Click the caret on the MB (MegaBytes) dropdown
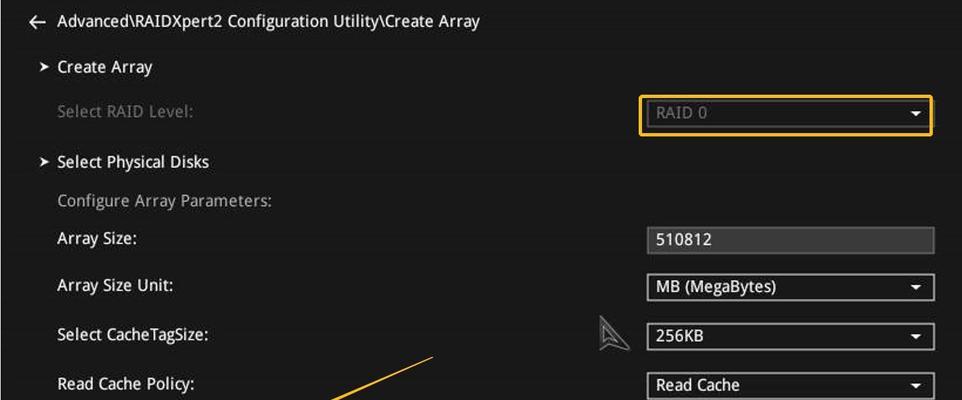 (915, 287)
